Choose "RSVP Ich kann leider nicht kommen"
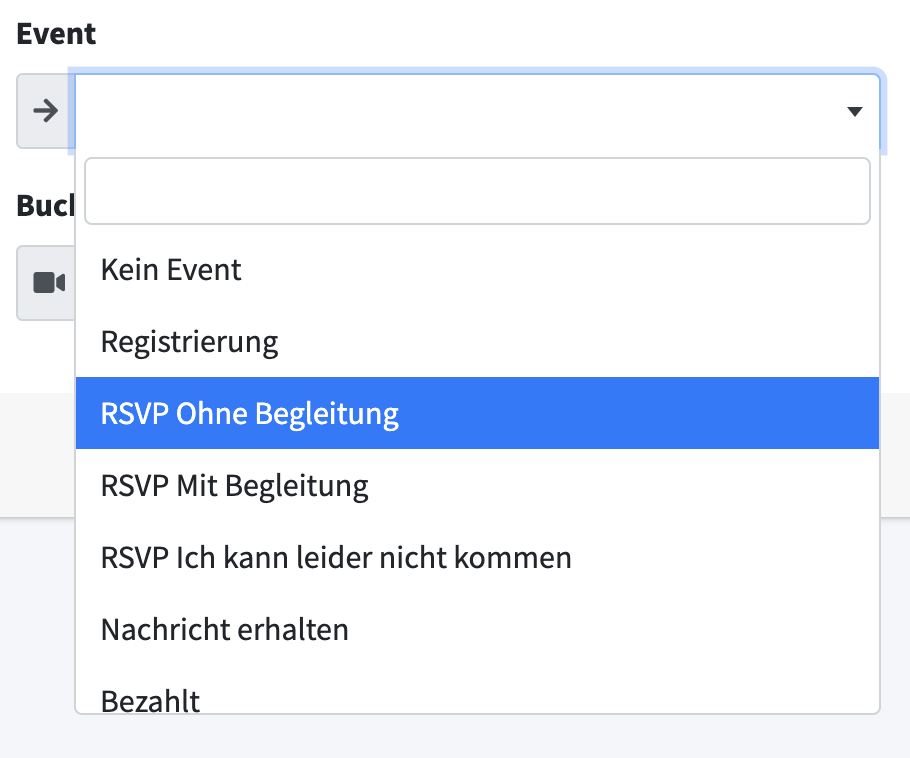910x758 pixels. [336, 558]
